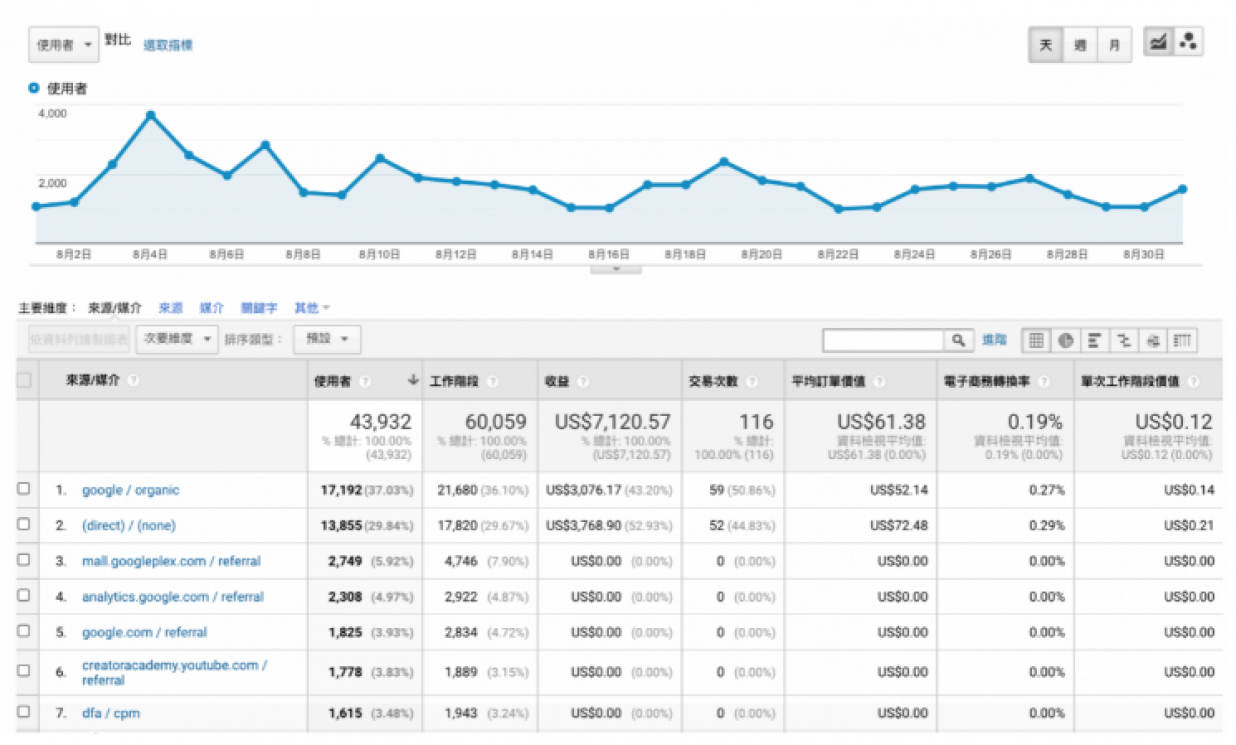Image resolution: width=1236 pixels, height=745 pixels.
Task: Select the pie chart percentage view icon
Action: 1066,341
